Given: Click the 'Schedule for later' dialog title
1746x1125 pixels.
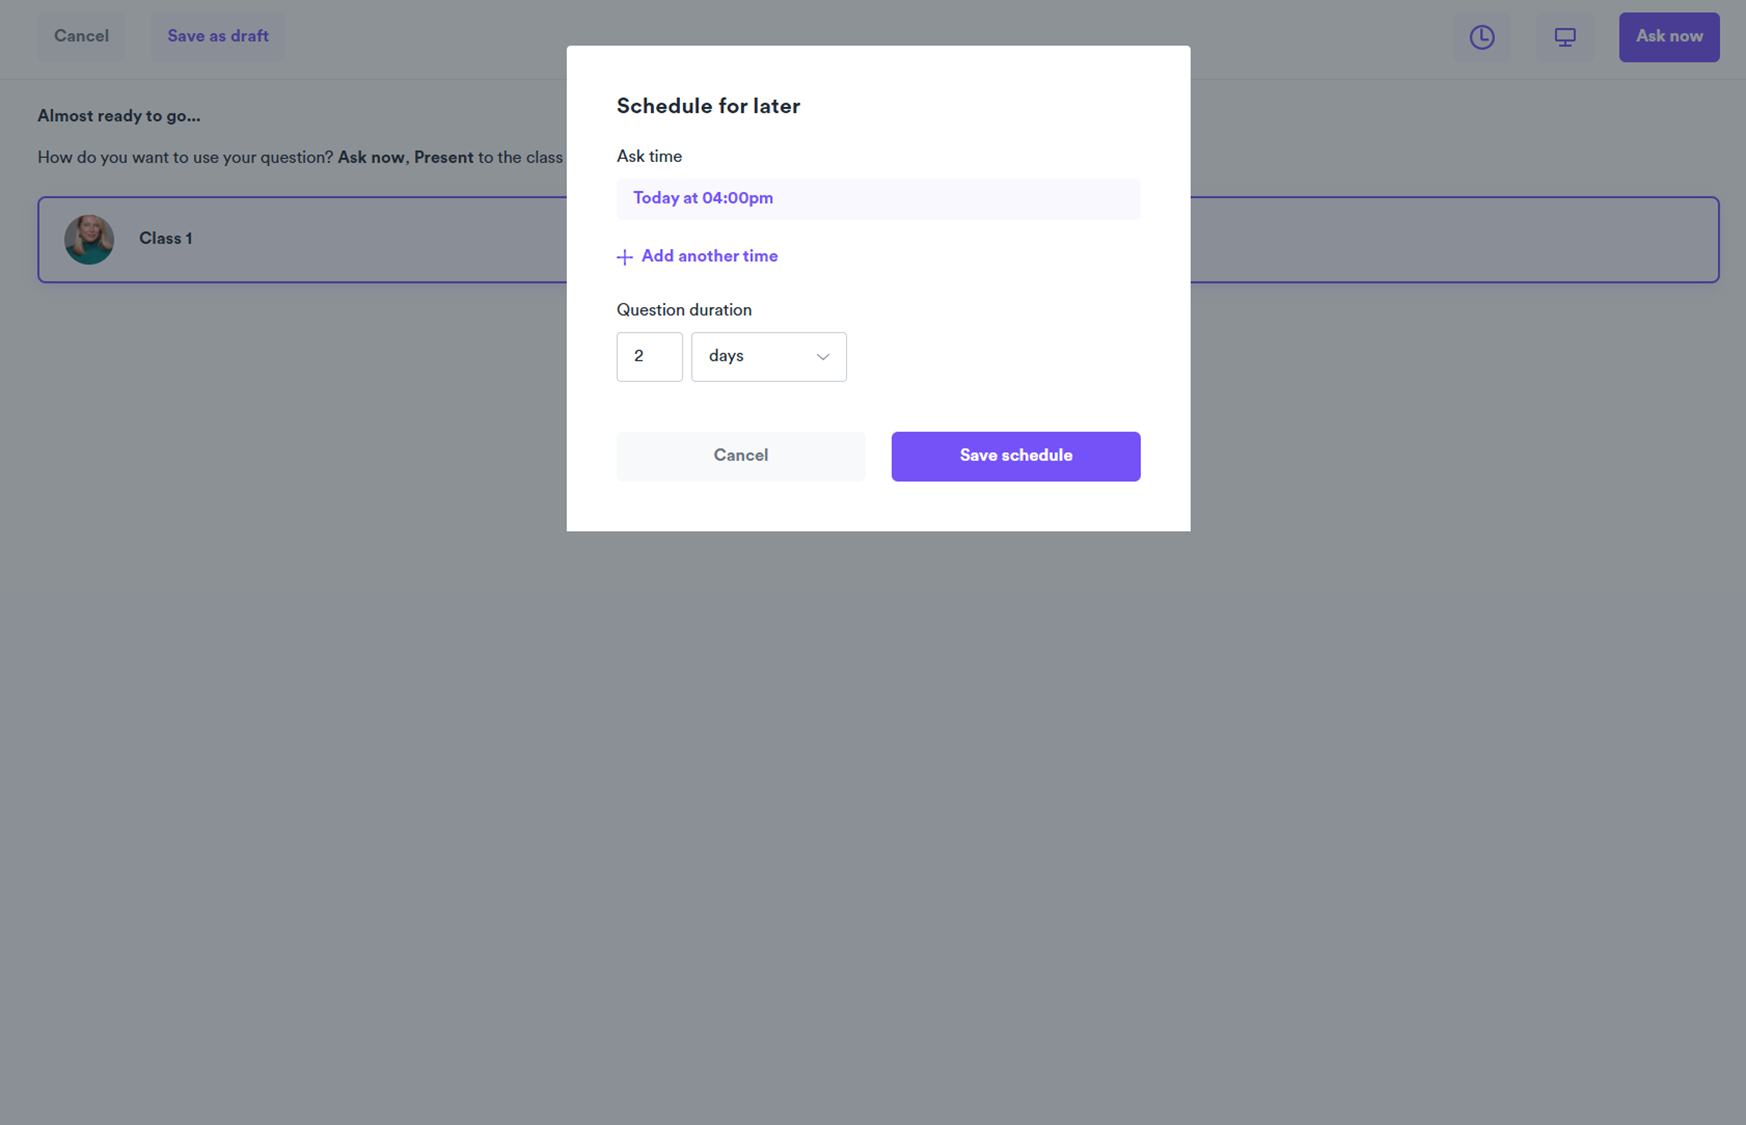Looking at the screenshot, I should coord(708,106).
